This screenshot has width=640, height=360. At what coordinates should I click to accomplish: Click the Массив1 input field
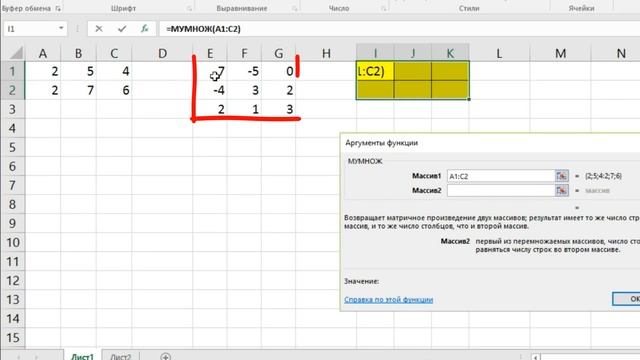point(501,176)
